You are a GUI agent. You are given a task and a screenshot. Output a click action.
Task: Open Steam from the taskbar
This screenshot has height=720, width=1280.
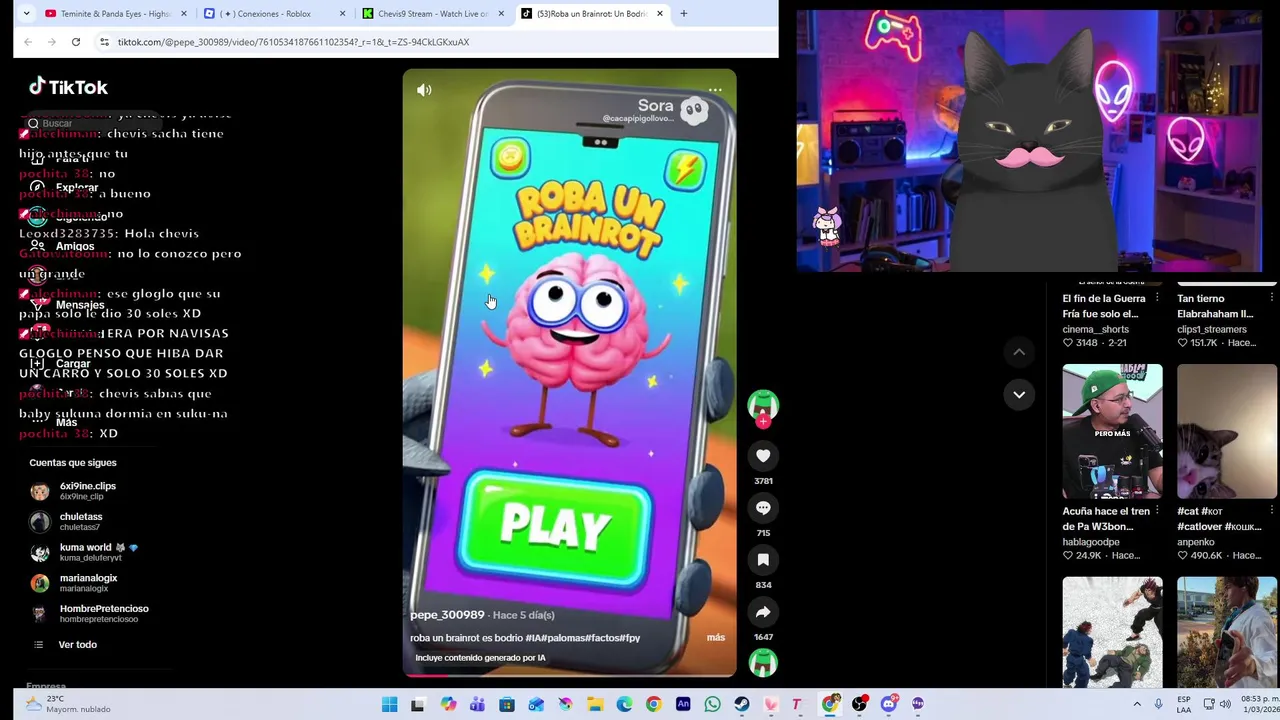point(741,704)
